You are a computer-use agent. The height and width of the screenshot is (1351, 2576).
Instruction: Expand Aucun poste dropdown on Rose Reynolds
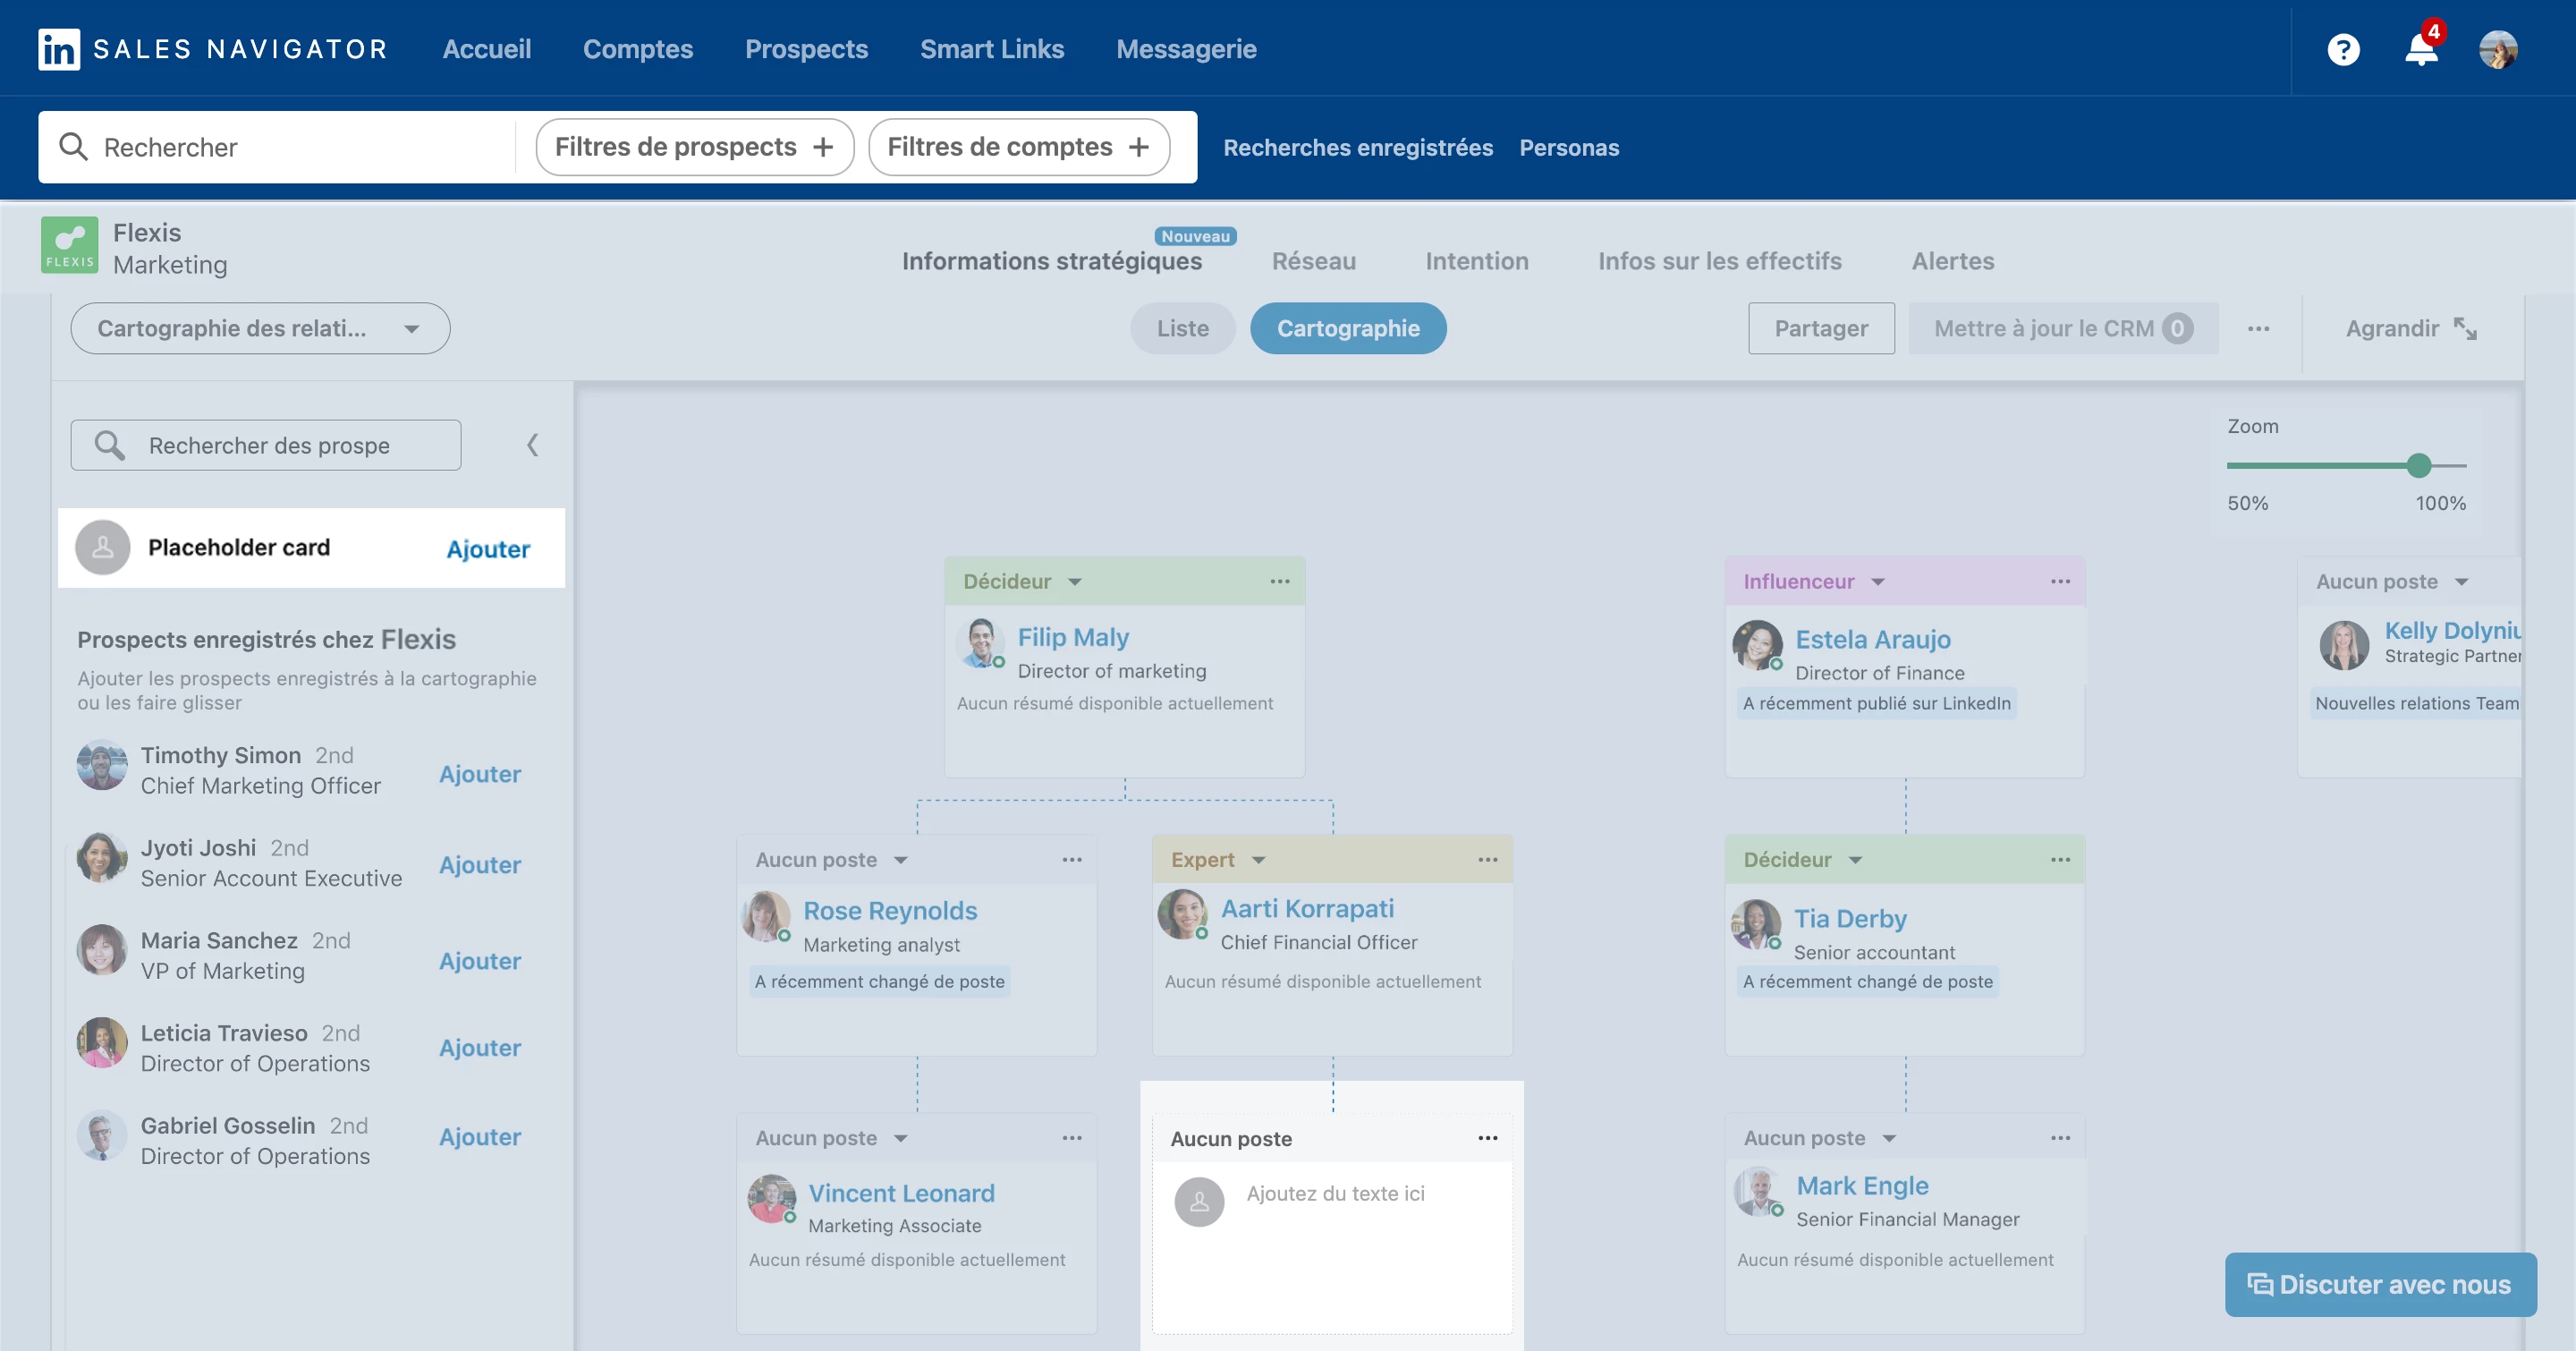pos(901,860)
